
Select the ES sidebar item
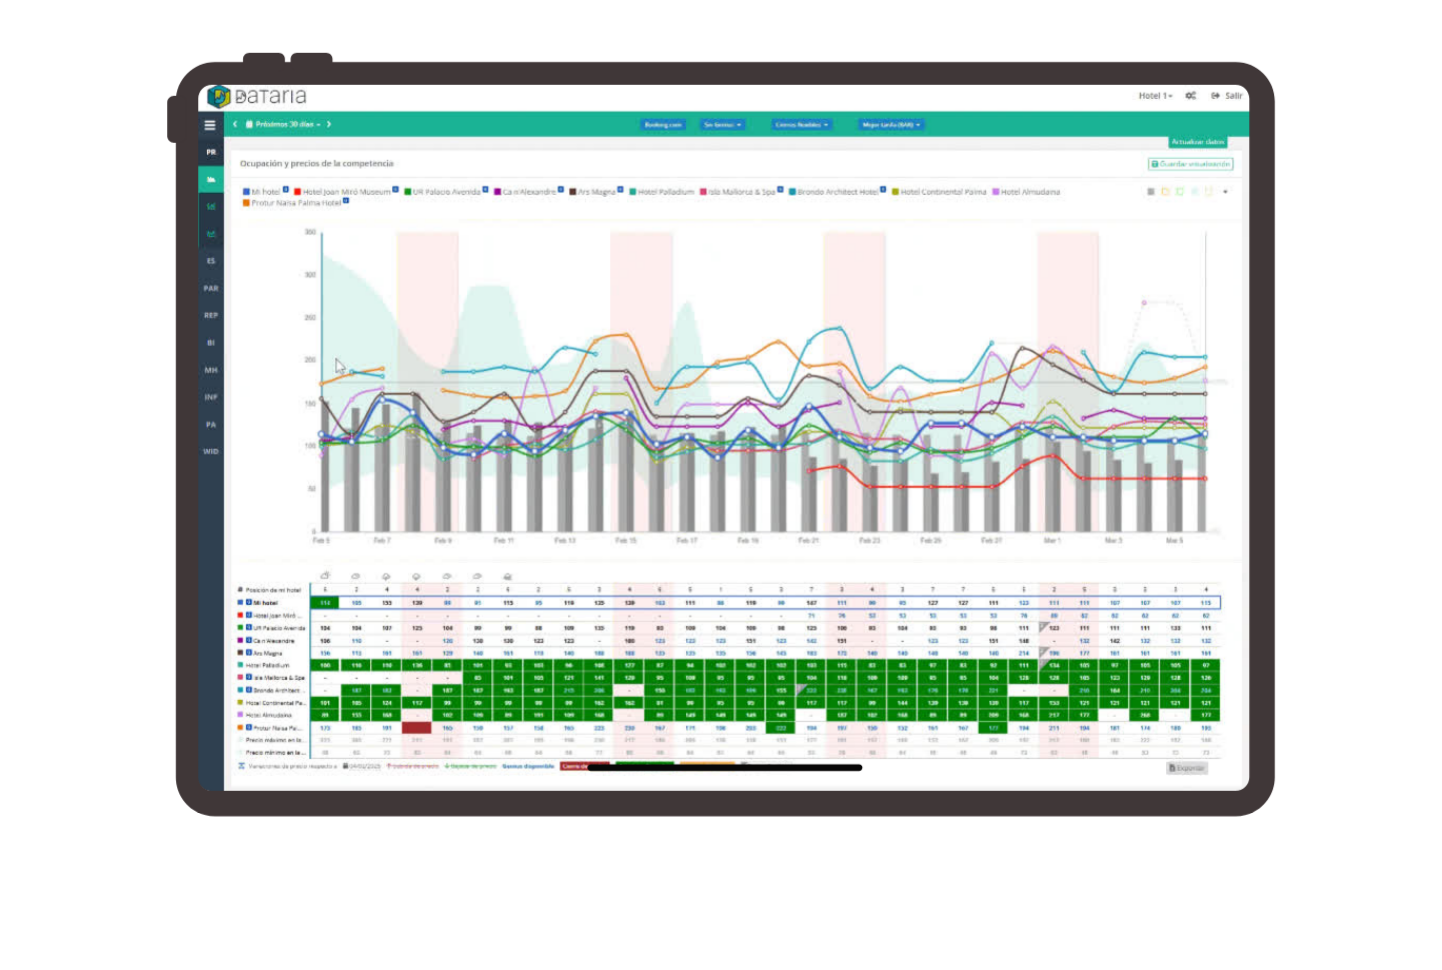pyautogui.click(x=211, y=261)
